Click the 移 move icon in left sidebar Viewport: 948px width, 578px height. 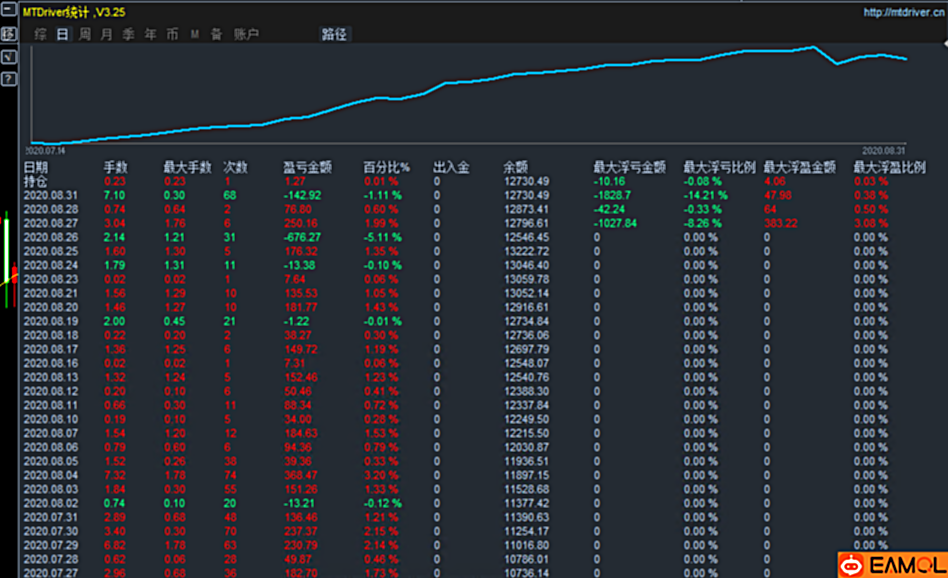point(8,34)
